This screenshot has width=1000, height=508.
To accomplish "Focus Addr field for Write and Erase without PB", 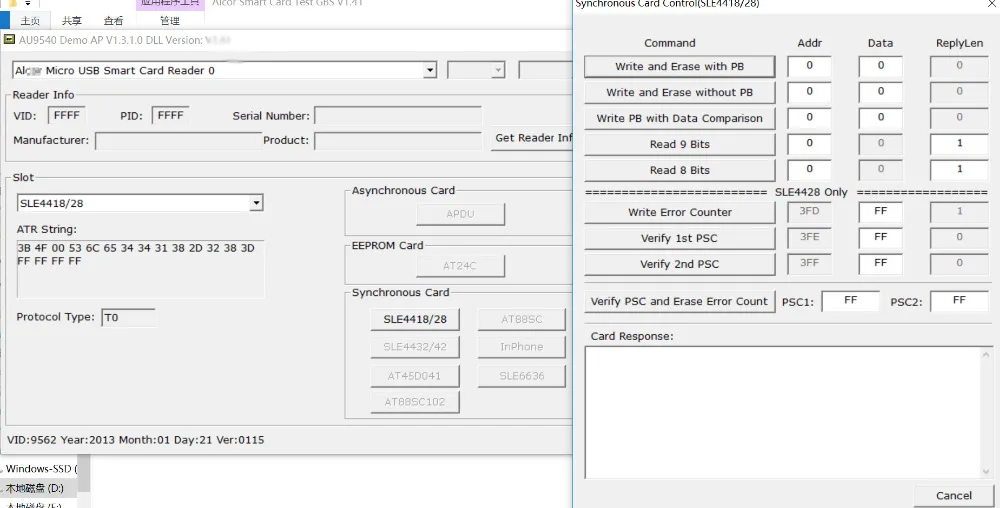I will pyautogui.click(x=809, y=92).
